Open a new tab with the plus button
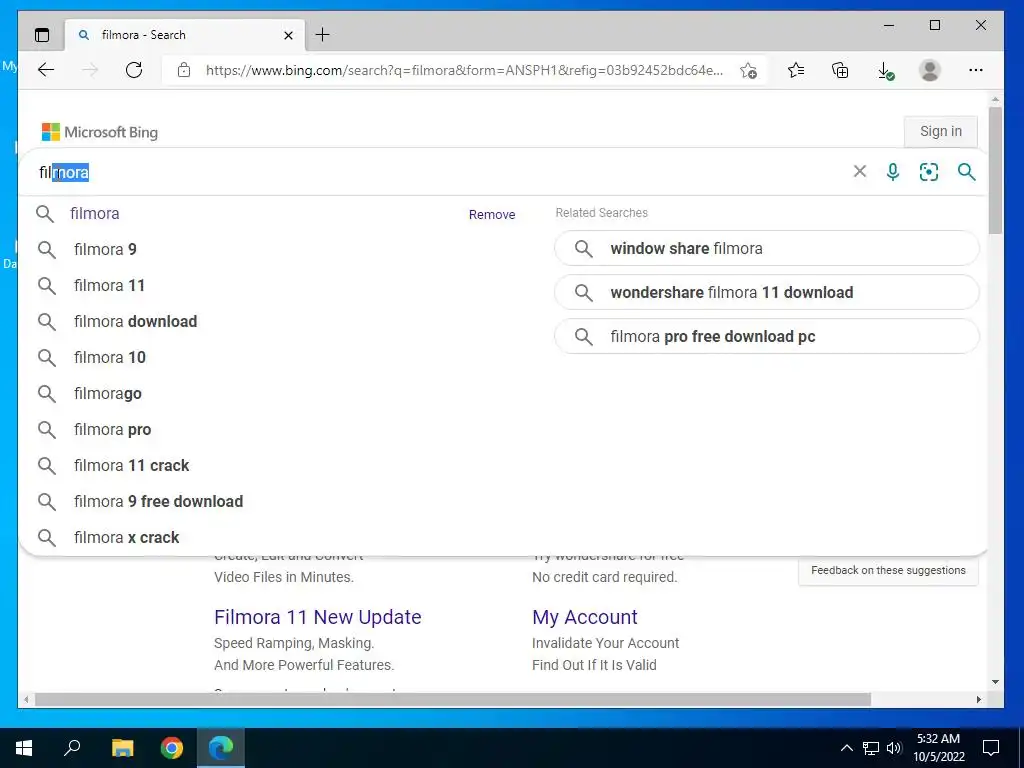1024x768 pixels. [323, 35]
